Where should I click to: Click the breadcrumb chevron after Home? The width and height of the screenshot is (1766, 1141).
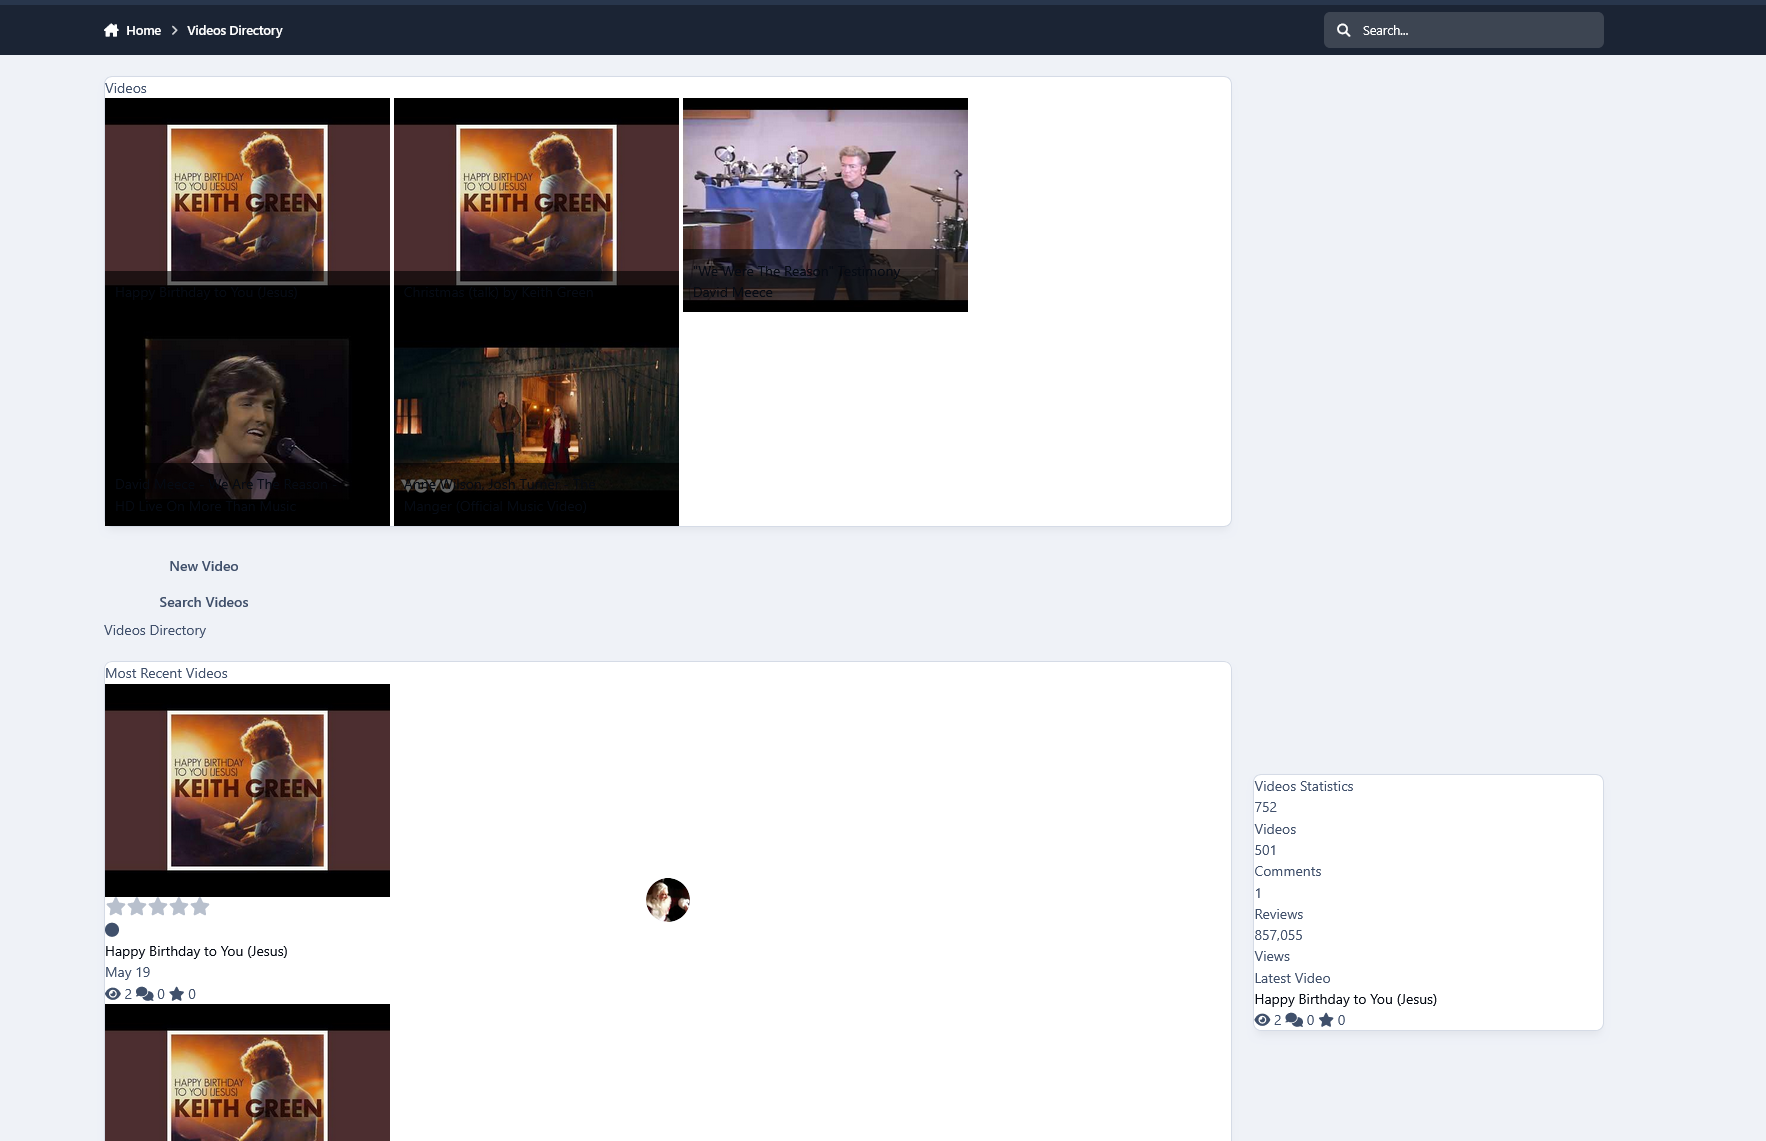pos(174,31)
